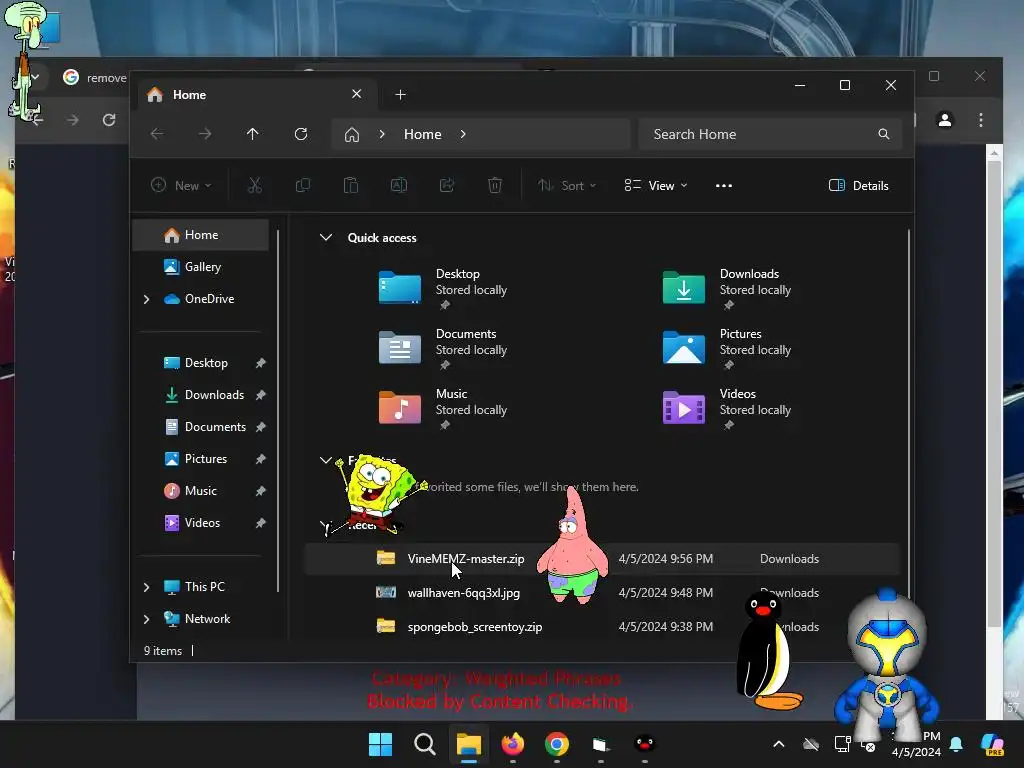
Task: Open the Documents folder in Quick access
Action: pyautogui.click(x=444, y=348)
